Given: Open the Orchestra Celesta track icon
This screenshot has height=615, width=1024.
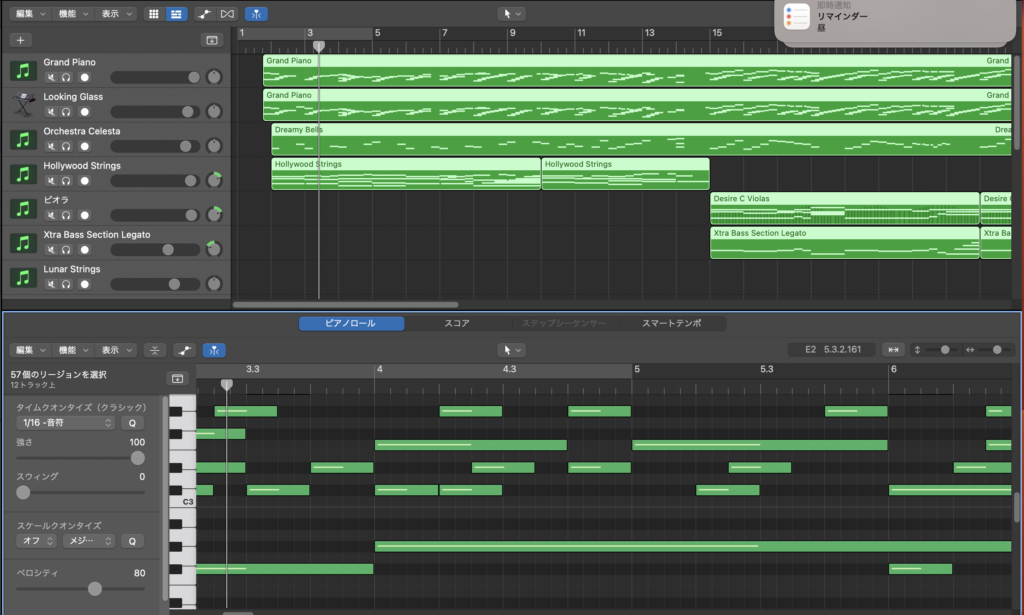Looking at the screenshot, I should click(23, 140).
